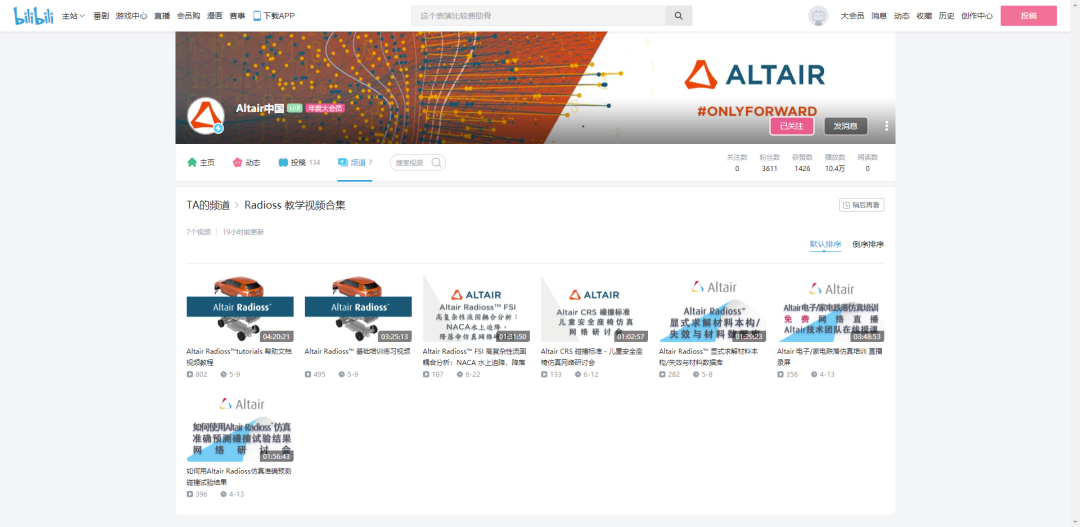Click the Altair中国 profile avatar
Screen dimensions: 1080x527
(206, 116)
